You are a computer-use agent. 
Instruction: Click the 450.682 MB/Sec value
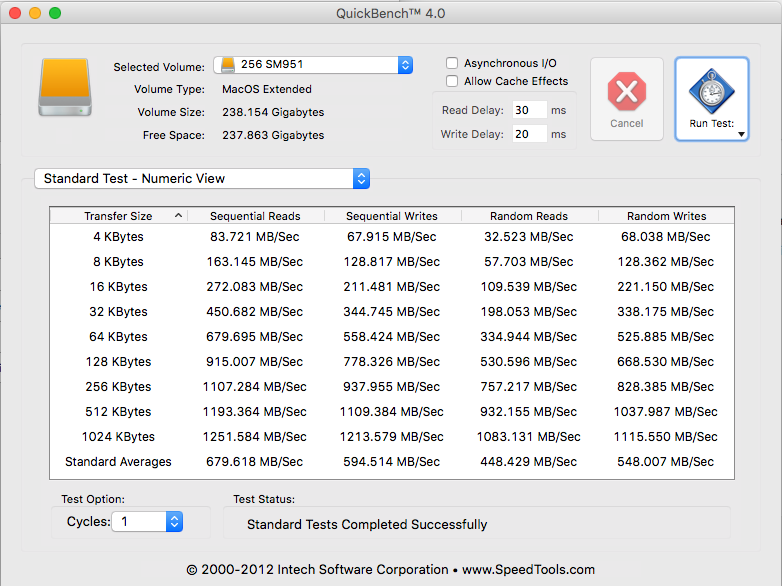[x=255, y=312]
